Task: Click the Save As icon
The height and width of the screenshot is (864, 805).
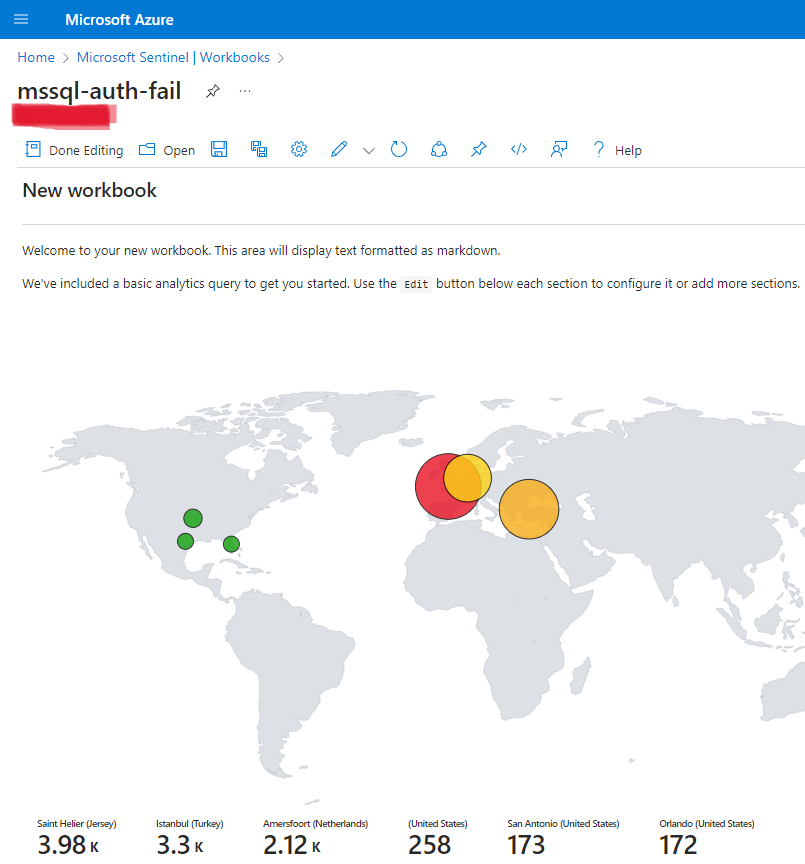Action: tap(259, 149)
